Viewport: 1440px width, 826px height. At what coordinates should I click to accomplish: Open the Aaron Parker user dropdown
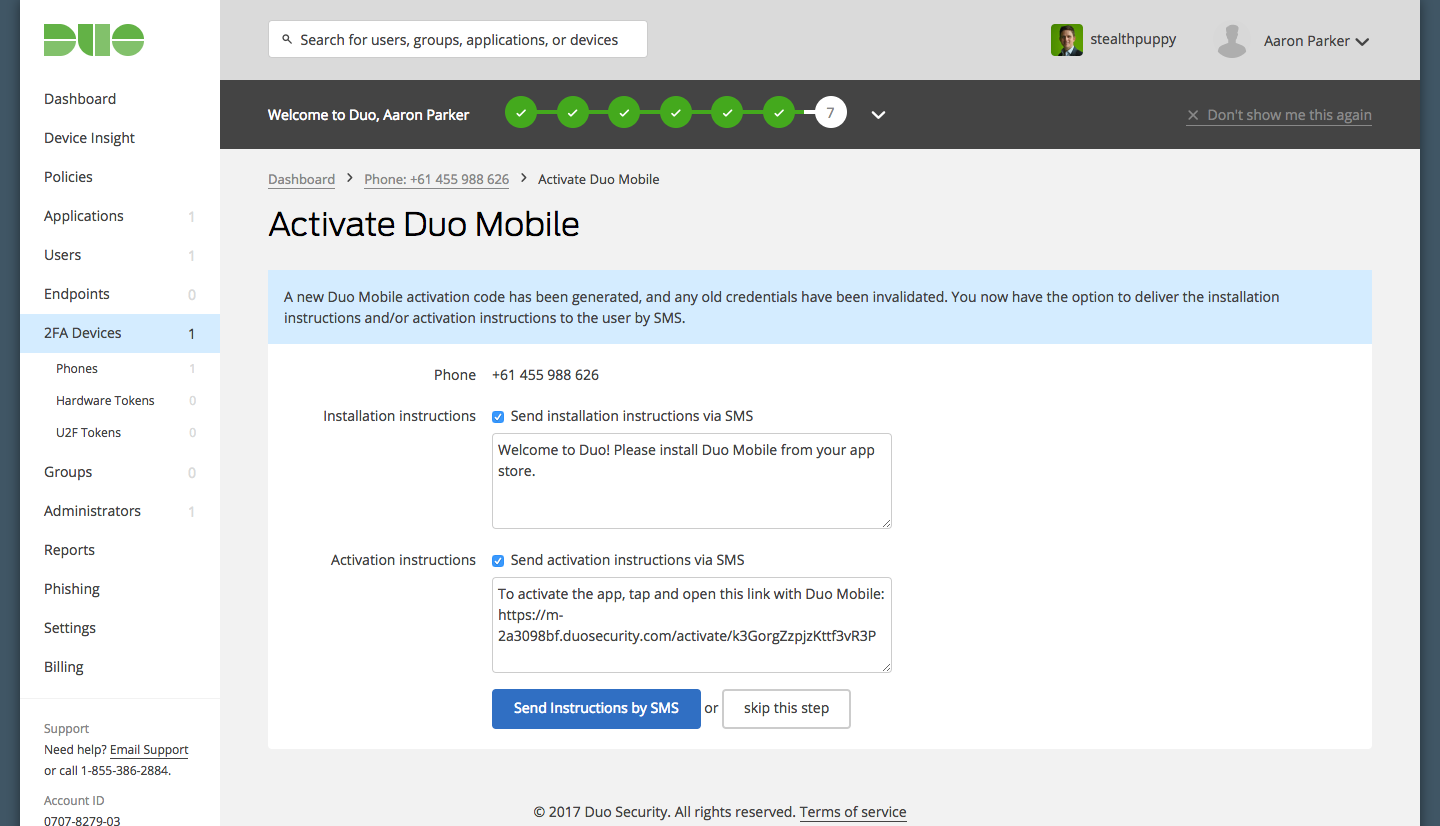point(1316,41)
